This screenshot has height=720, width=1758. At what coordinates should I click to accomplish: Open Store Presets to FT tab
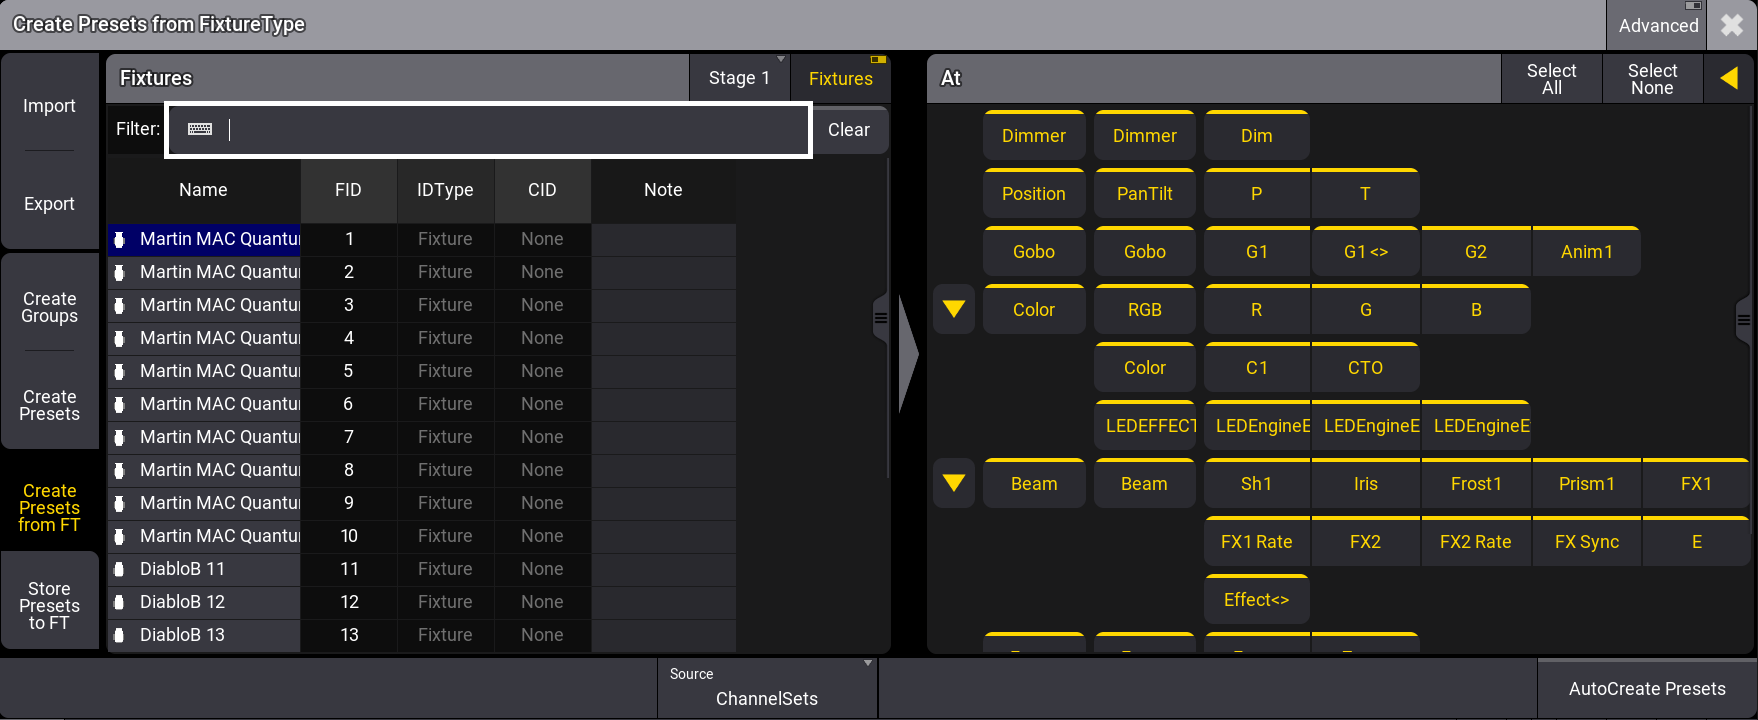click(50, 605)
